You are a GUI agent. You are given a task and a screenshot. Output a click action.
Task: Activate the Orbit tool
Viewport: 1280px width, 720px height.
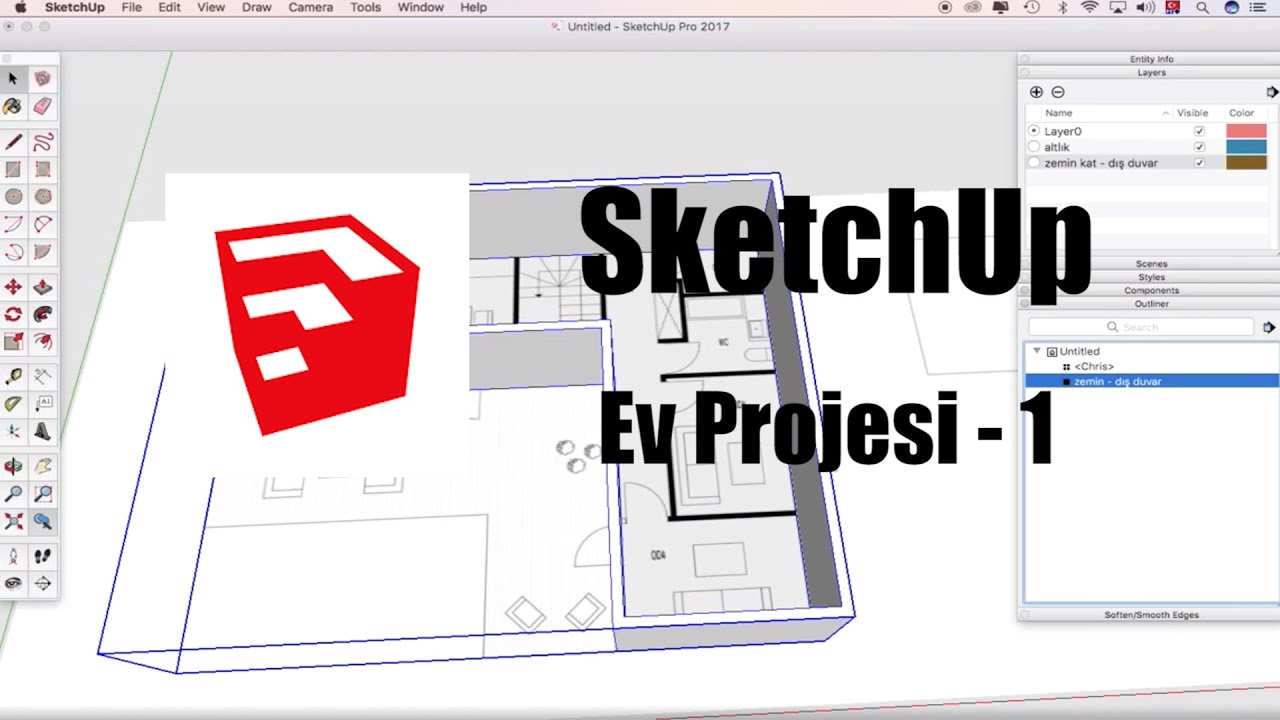pyautogui.click(x=13, y=467)
